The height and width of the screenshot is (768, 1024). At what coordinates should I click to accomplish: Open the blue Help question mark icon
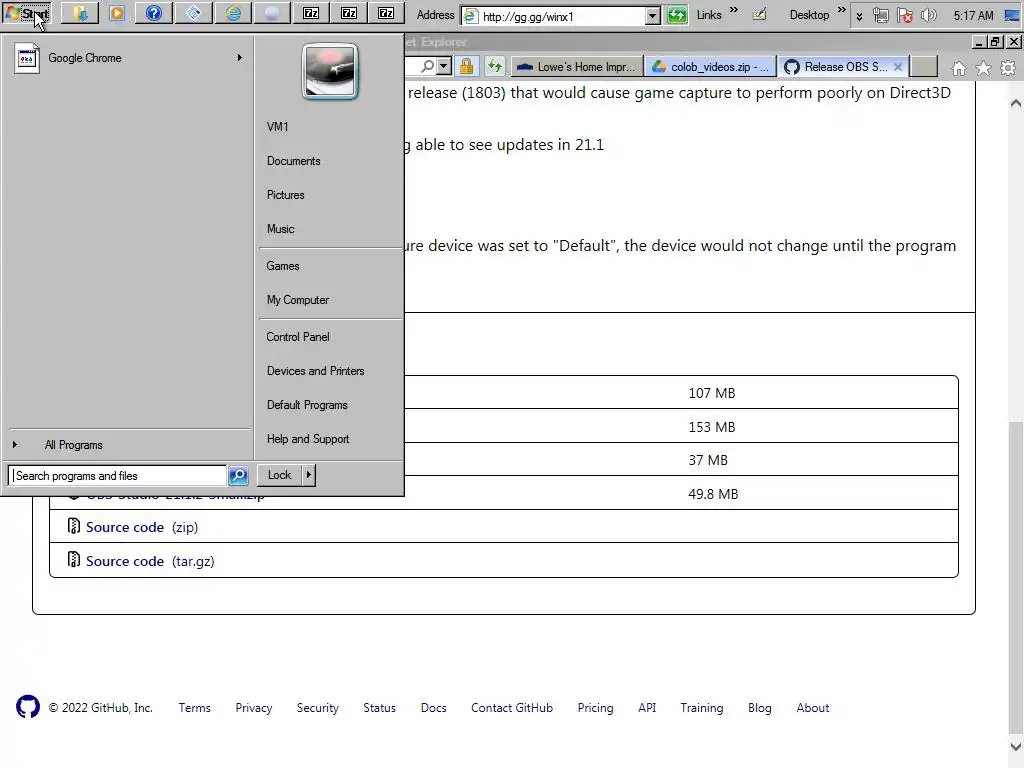154,13
